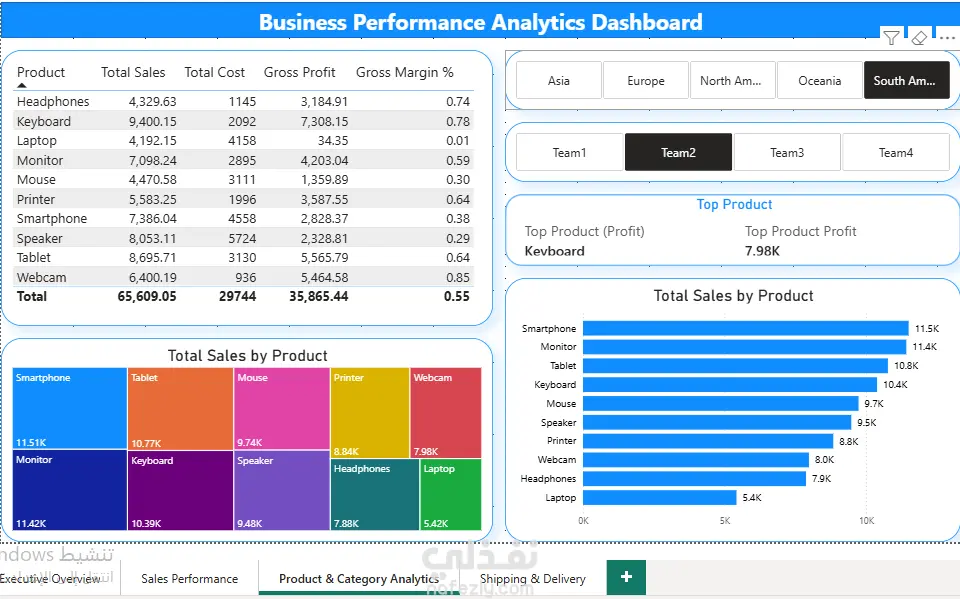Viewport: 960px width, 599px height.
Task: Open the More options ellipsis menu
Action: [x=947, y=38]
